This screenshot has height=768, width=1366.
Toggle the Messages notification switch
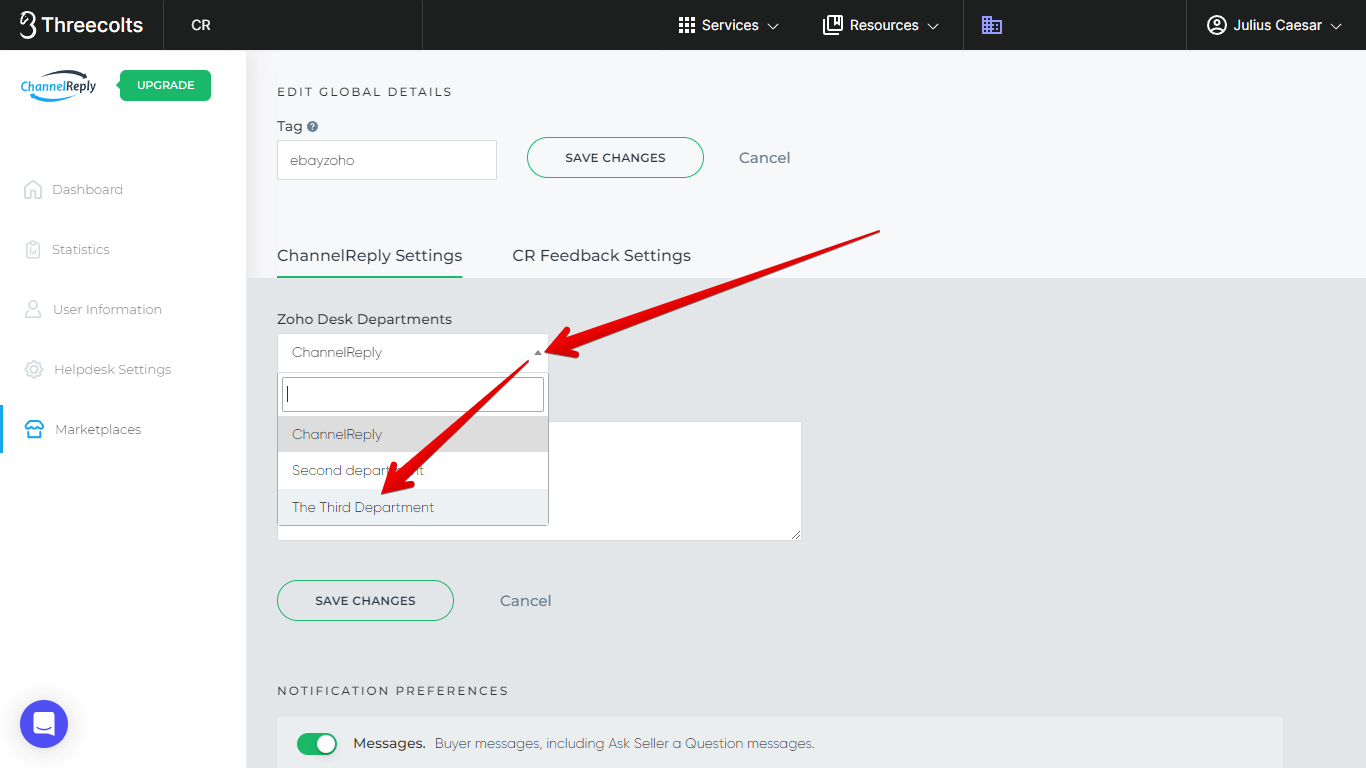coord(317,744)
